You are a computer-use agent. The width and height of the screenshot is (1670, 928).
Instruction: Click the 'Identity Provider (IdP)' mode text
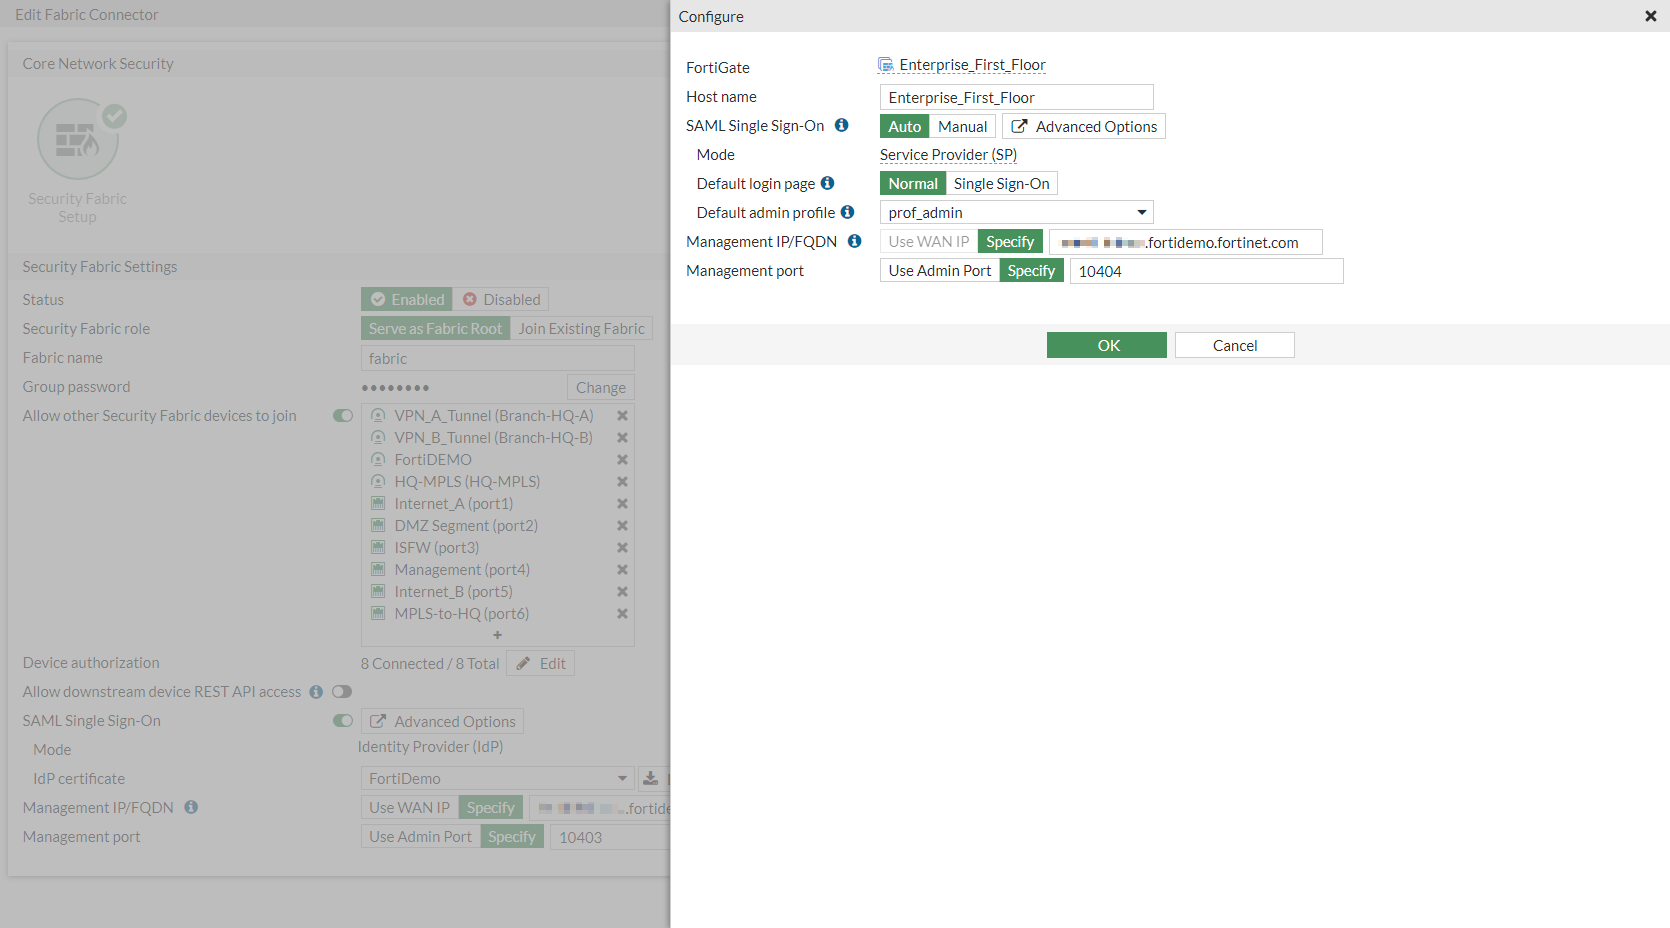click(430, 747)
